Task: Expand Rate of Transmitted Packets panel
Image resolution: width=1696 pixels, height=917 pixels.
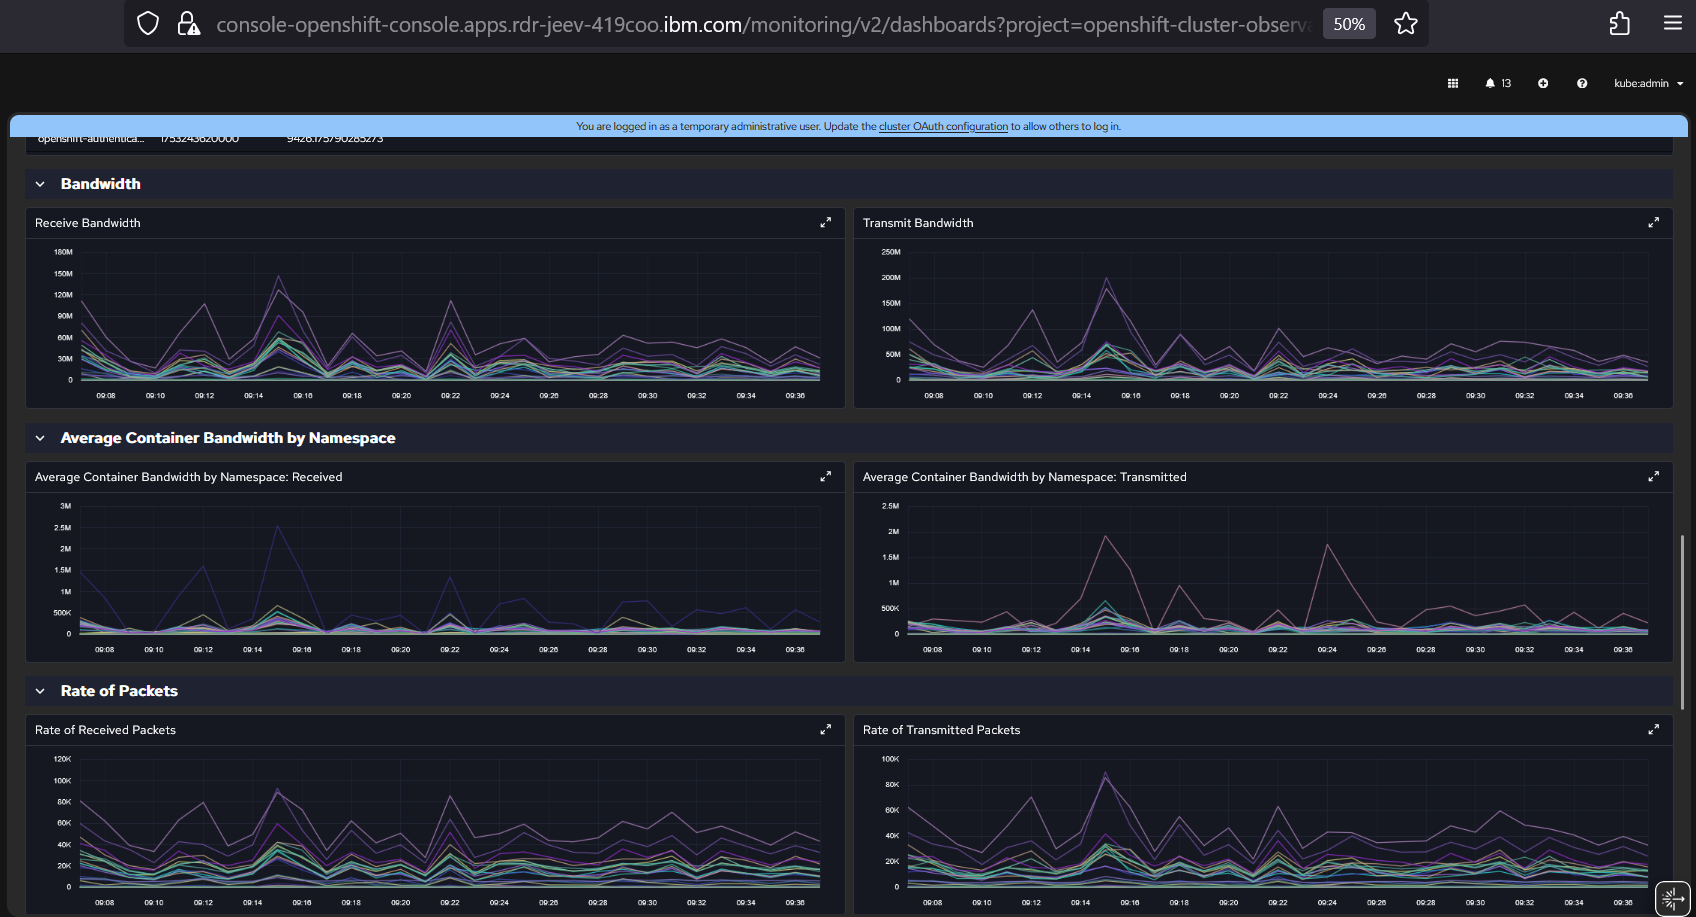Action: click(x=1653, y=730)
